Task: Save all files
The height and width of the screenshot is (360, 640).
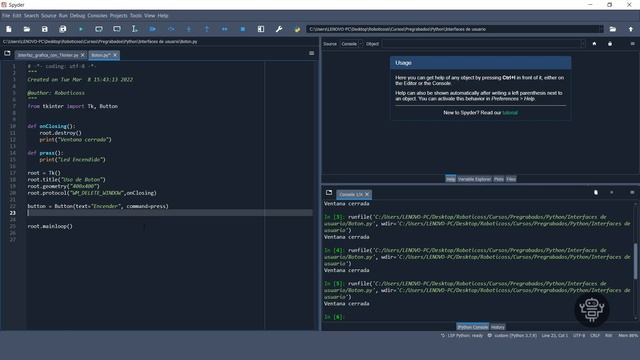Action: 62,29
